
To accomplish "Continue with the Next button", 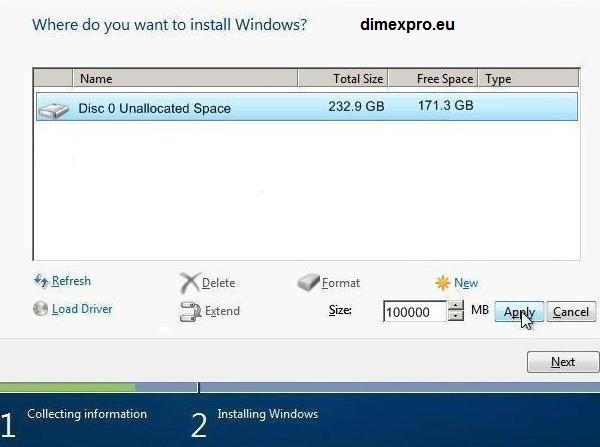I will [x=562, y=362].
